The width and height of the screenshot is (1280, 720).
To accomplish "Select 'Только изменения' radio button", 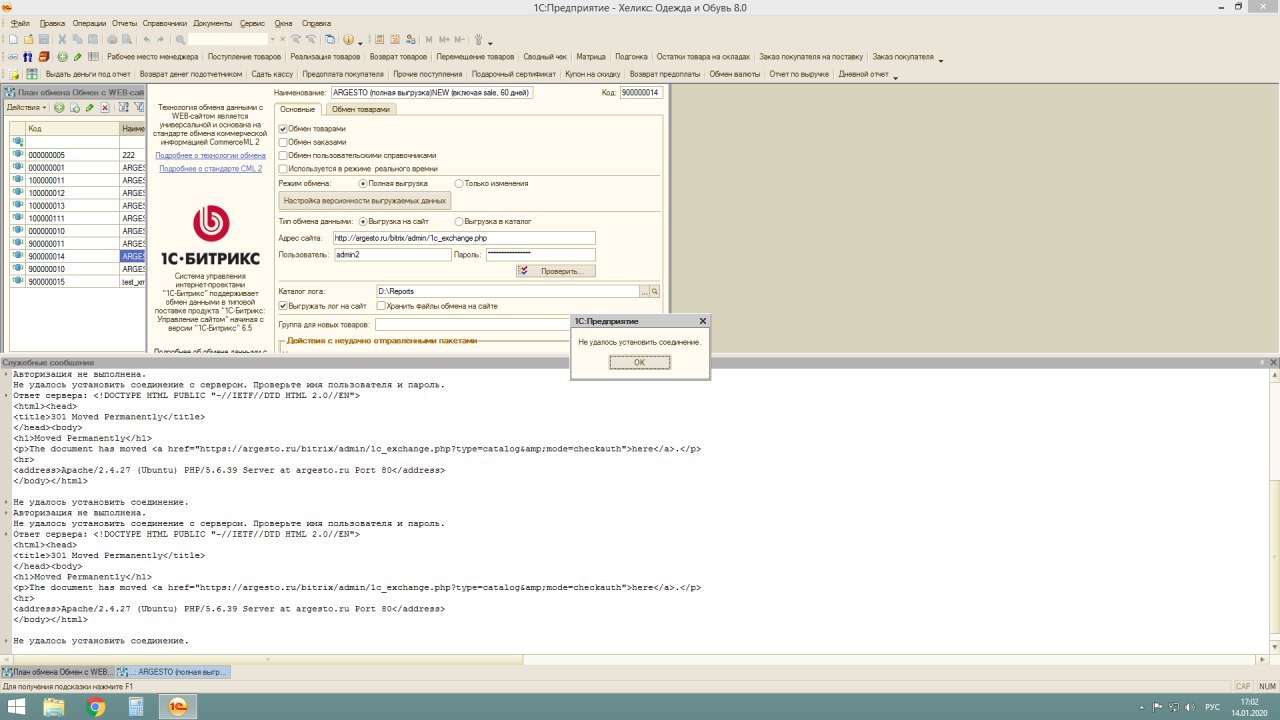I will tap(459, 184).
